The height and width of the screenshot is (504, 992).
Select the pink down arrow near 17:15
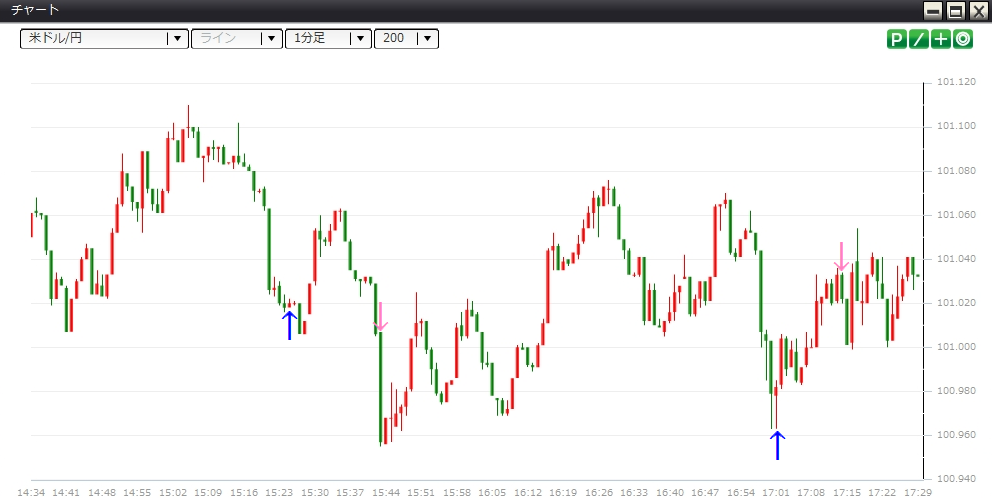click(842, 256)
